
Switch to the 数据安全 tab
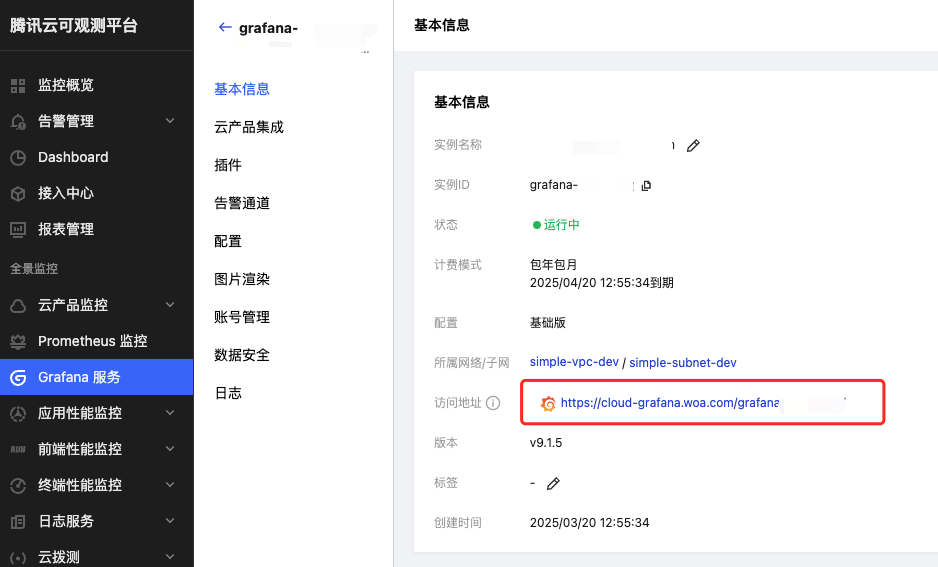pyautogui.click(x=242, y=355)
